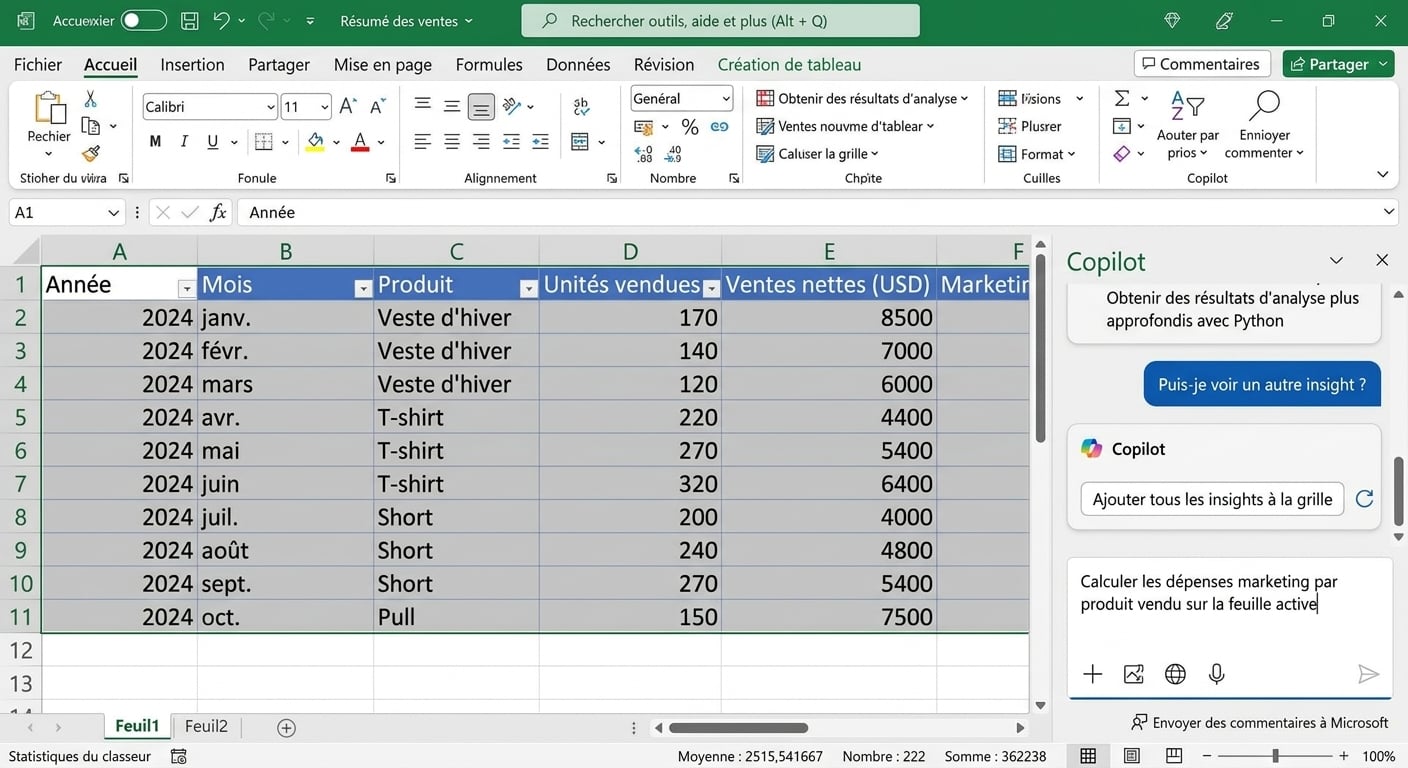Click the Format Painter brush icon
This screenshot has height=768, width=1408.
point(91,154)
